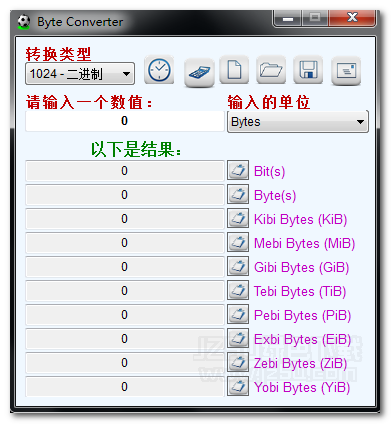Close the Byte Converter window
The height and width of the screenshot is (424, 391).
(352, 18)
